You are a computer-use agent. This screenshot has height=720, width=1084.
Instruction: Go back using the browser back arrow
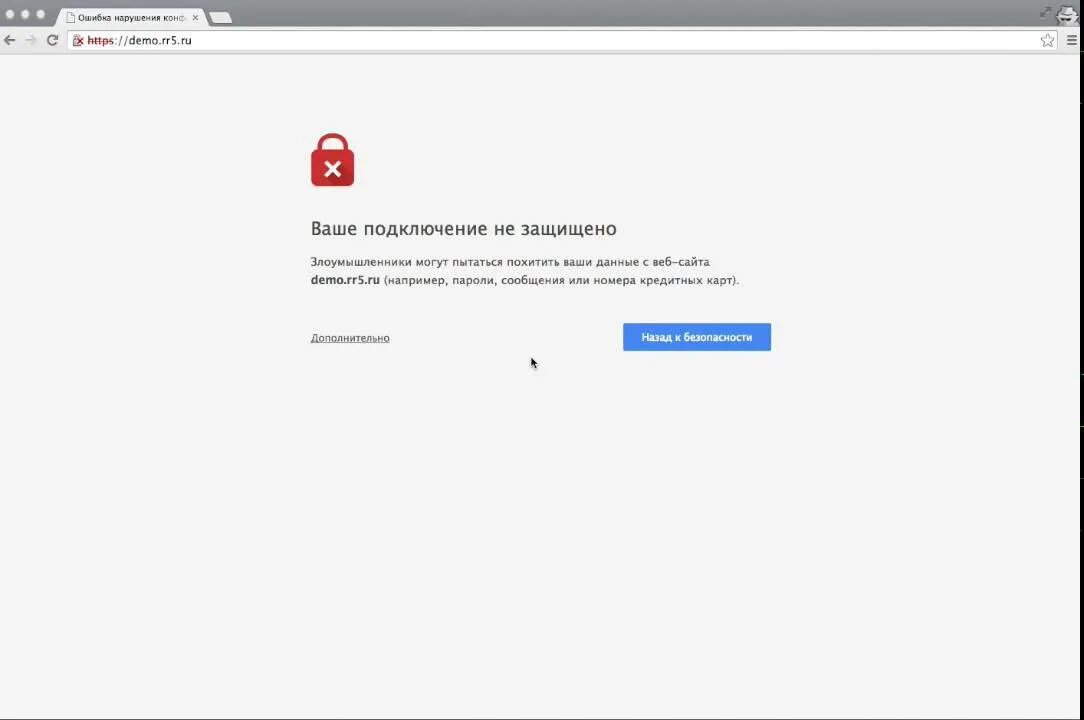(10, 40)
